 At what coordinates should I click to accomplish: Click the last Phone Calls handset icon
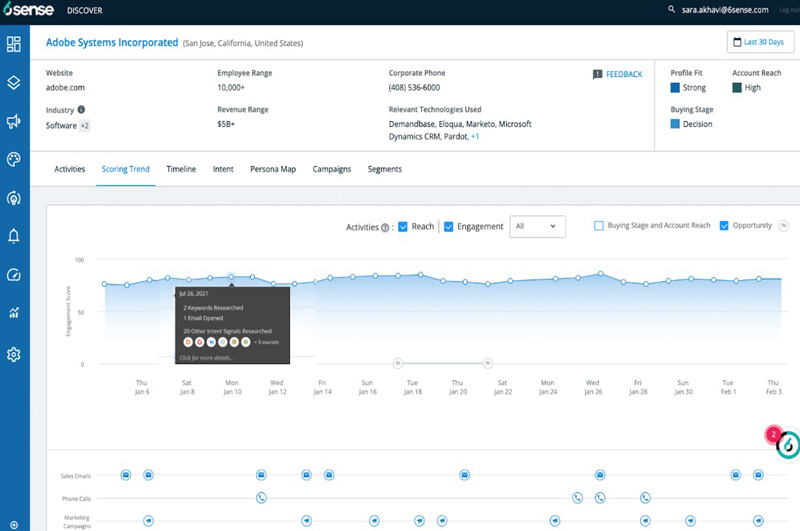(x=645, y=498)
